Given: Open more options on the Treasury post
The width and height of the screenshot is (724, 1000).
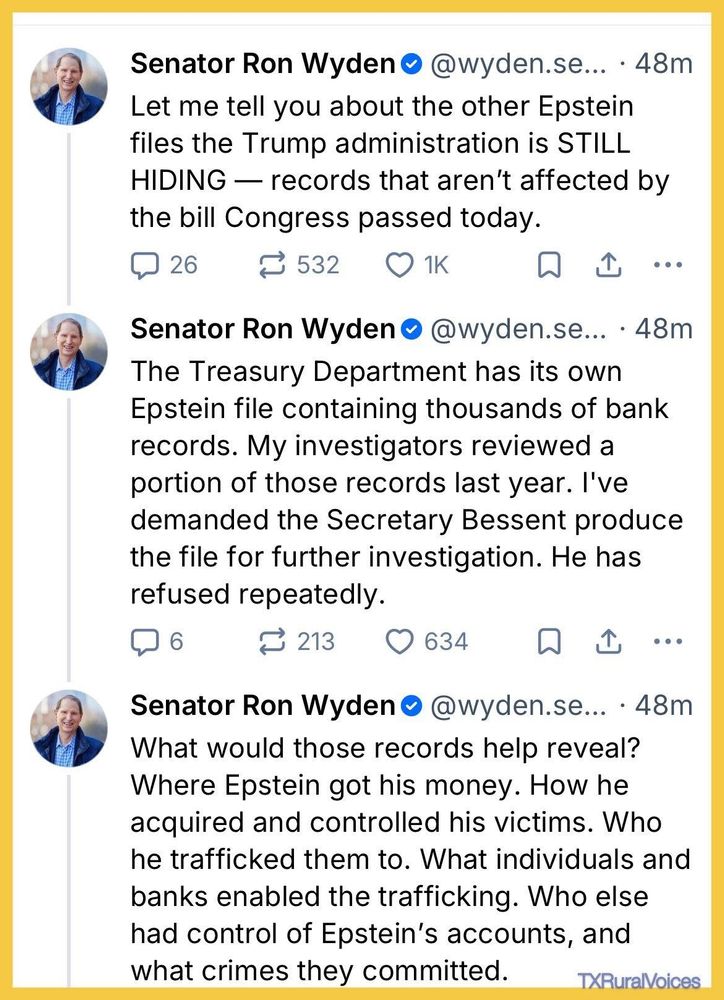Looking at the screenshot, I should click(667, 642).
